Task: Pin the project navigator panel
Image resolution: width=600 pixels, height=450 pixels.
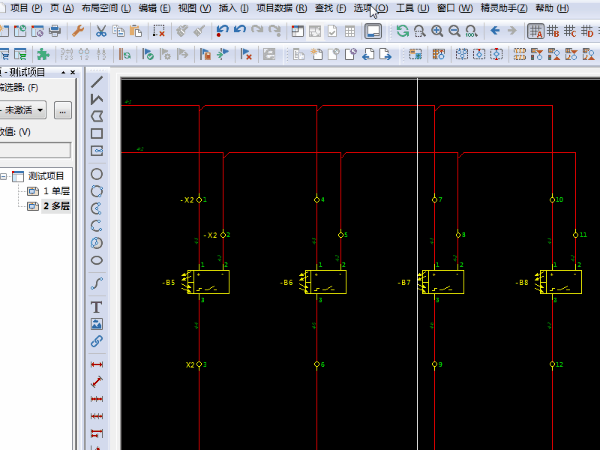Action: tap(62, 72)
